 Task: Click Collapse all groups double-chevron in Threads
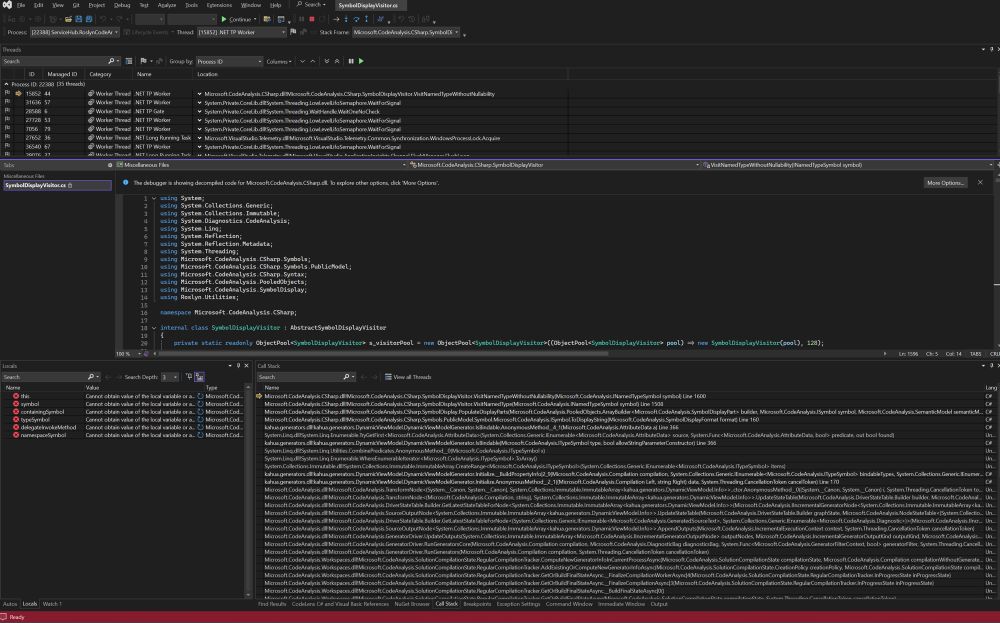click(x=337, y=61)
